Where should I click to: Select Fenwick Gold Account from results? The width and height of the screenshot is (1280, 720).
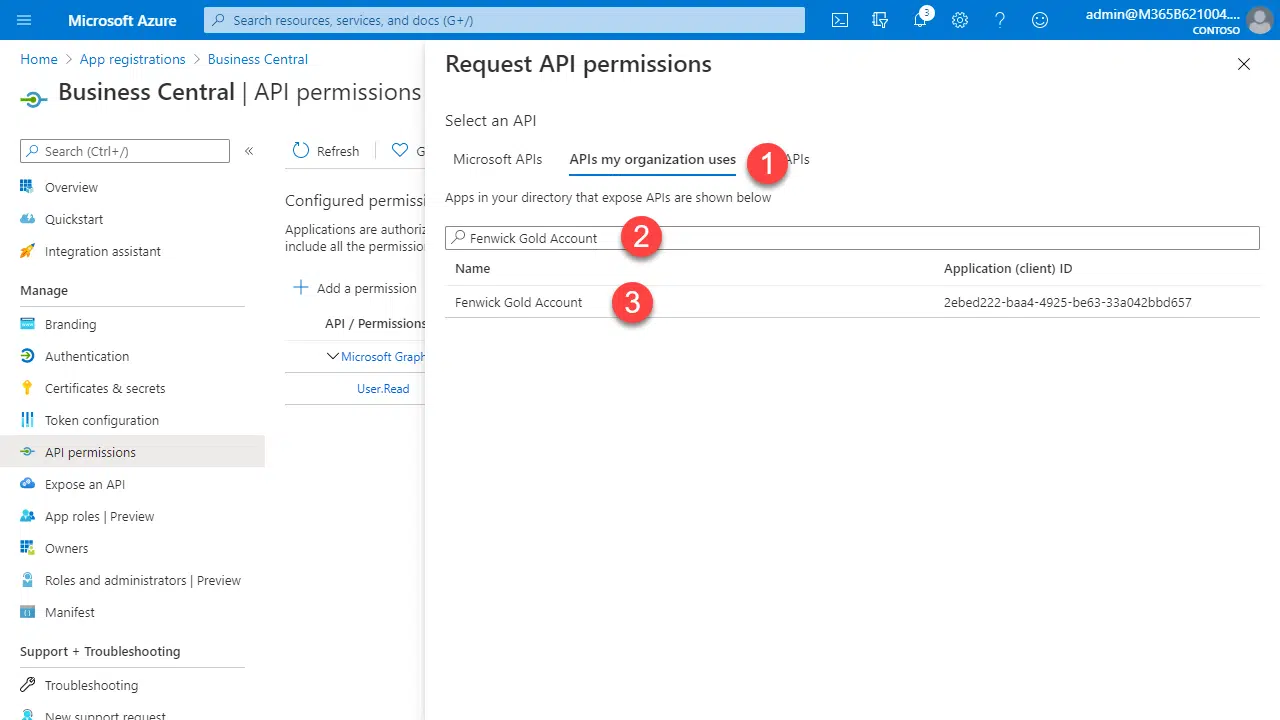pyautogui.click(x=518, y=302)
